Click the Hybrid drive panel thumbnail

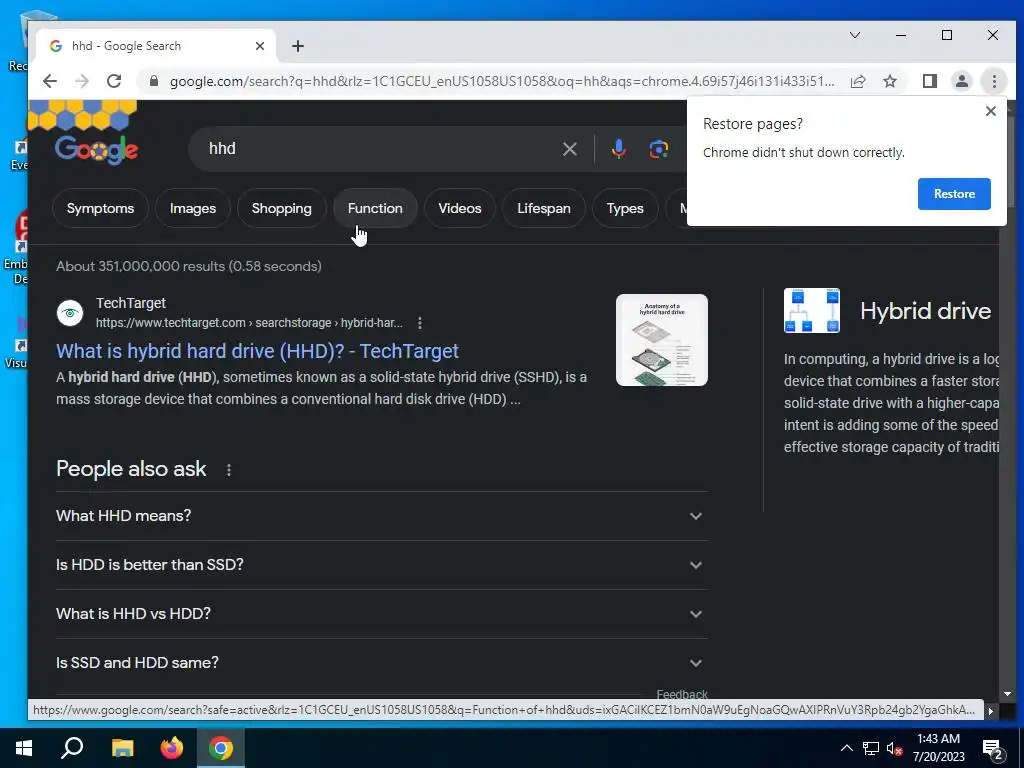coord(812,311)
